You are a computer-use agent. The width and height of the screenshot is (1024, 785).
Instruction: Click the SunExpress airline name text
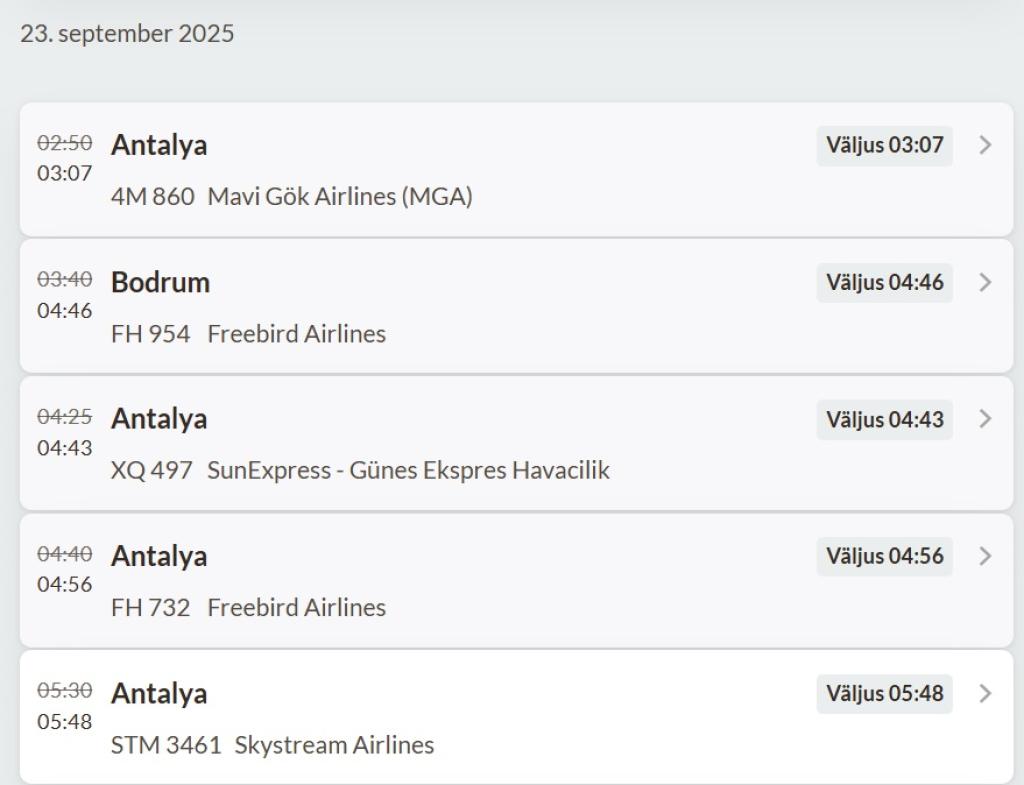408,470
